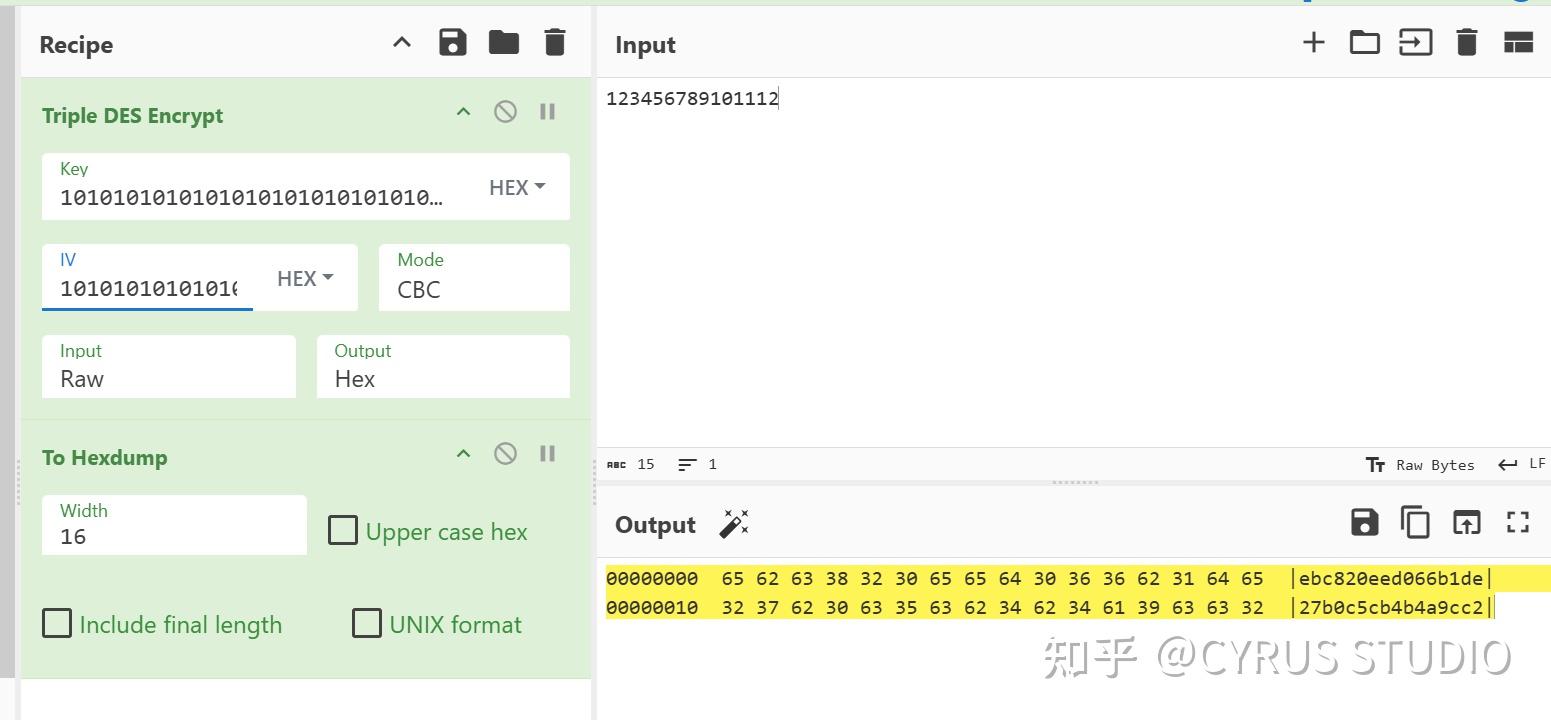Maximise the Output pane
This screenshot has height=720, width=1551.
click(1517, 522)
